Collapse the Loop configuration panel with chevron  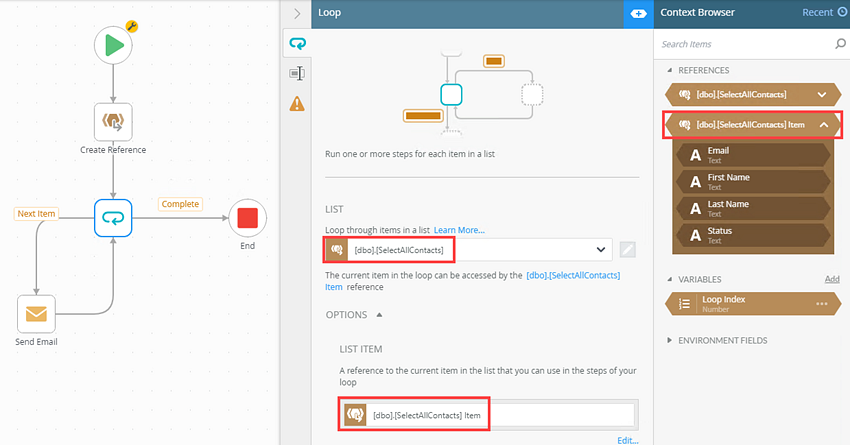pos(297,14)
